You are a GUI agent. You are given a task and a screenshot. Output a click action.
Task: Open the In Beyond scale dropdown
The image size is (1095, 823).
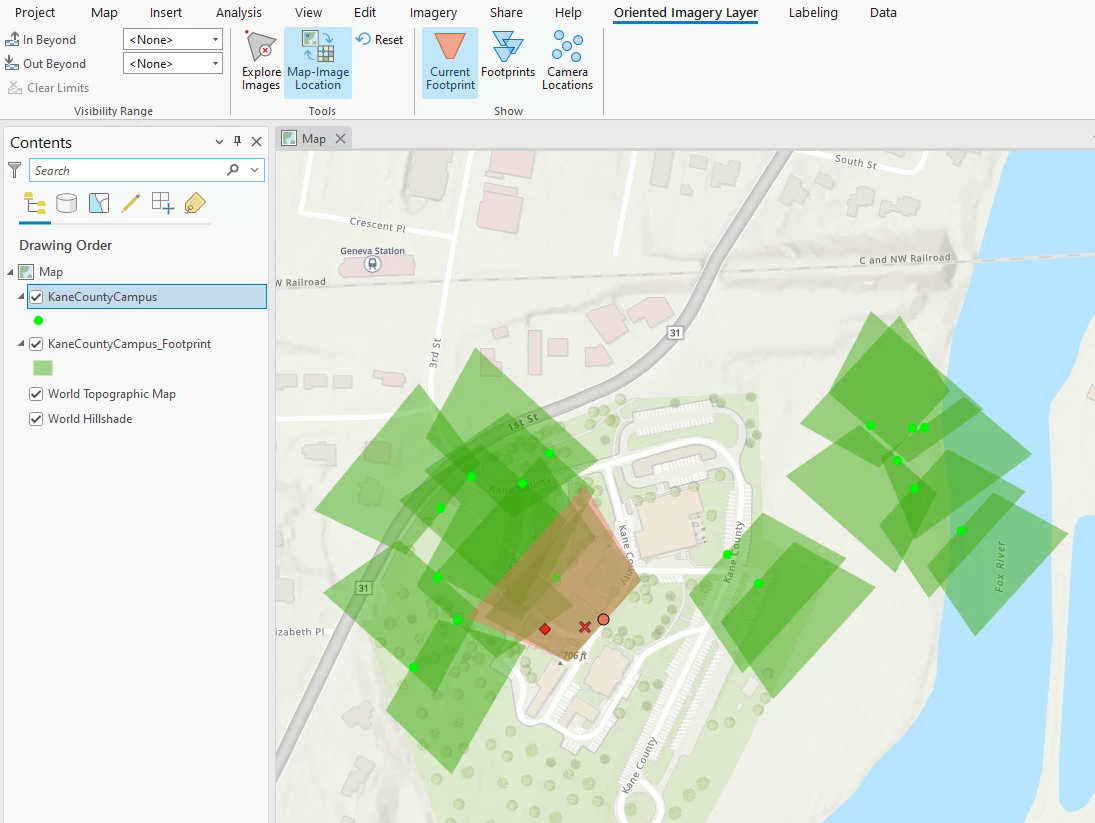tap(172, 40)
